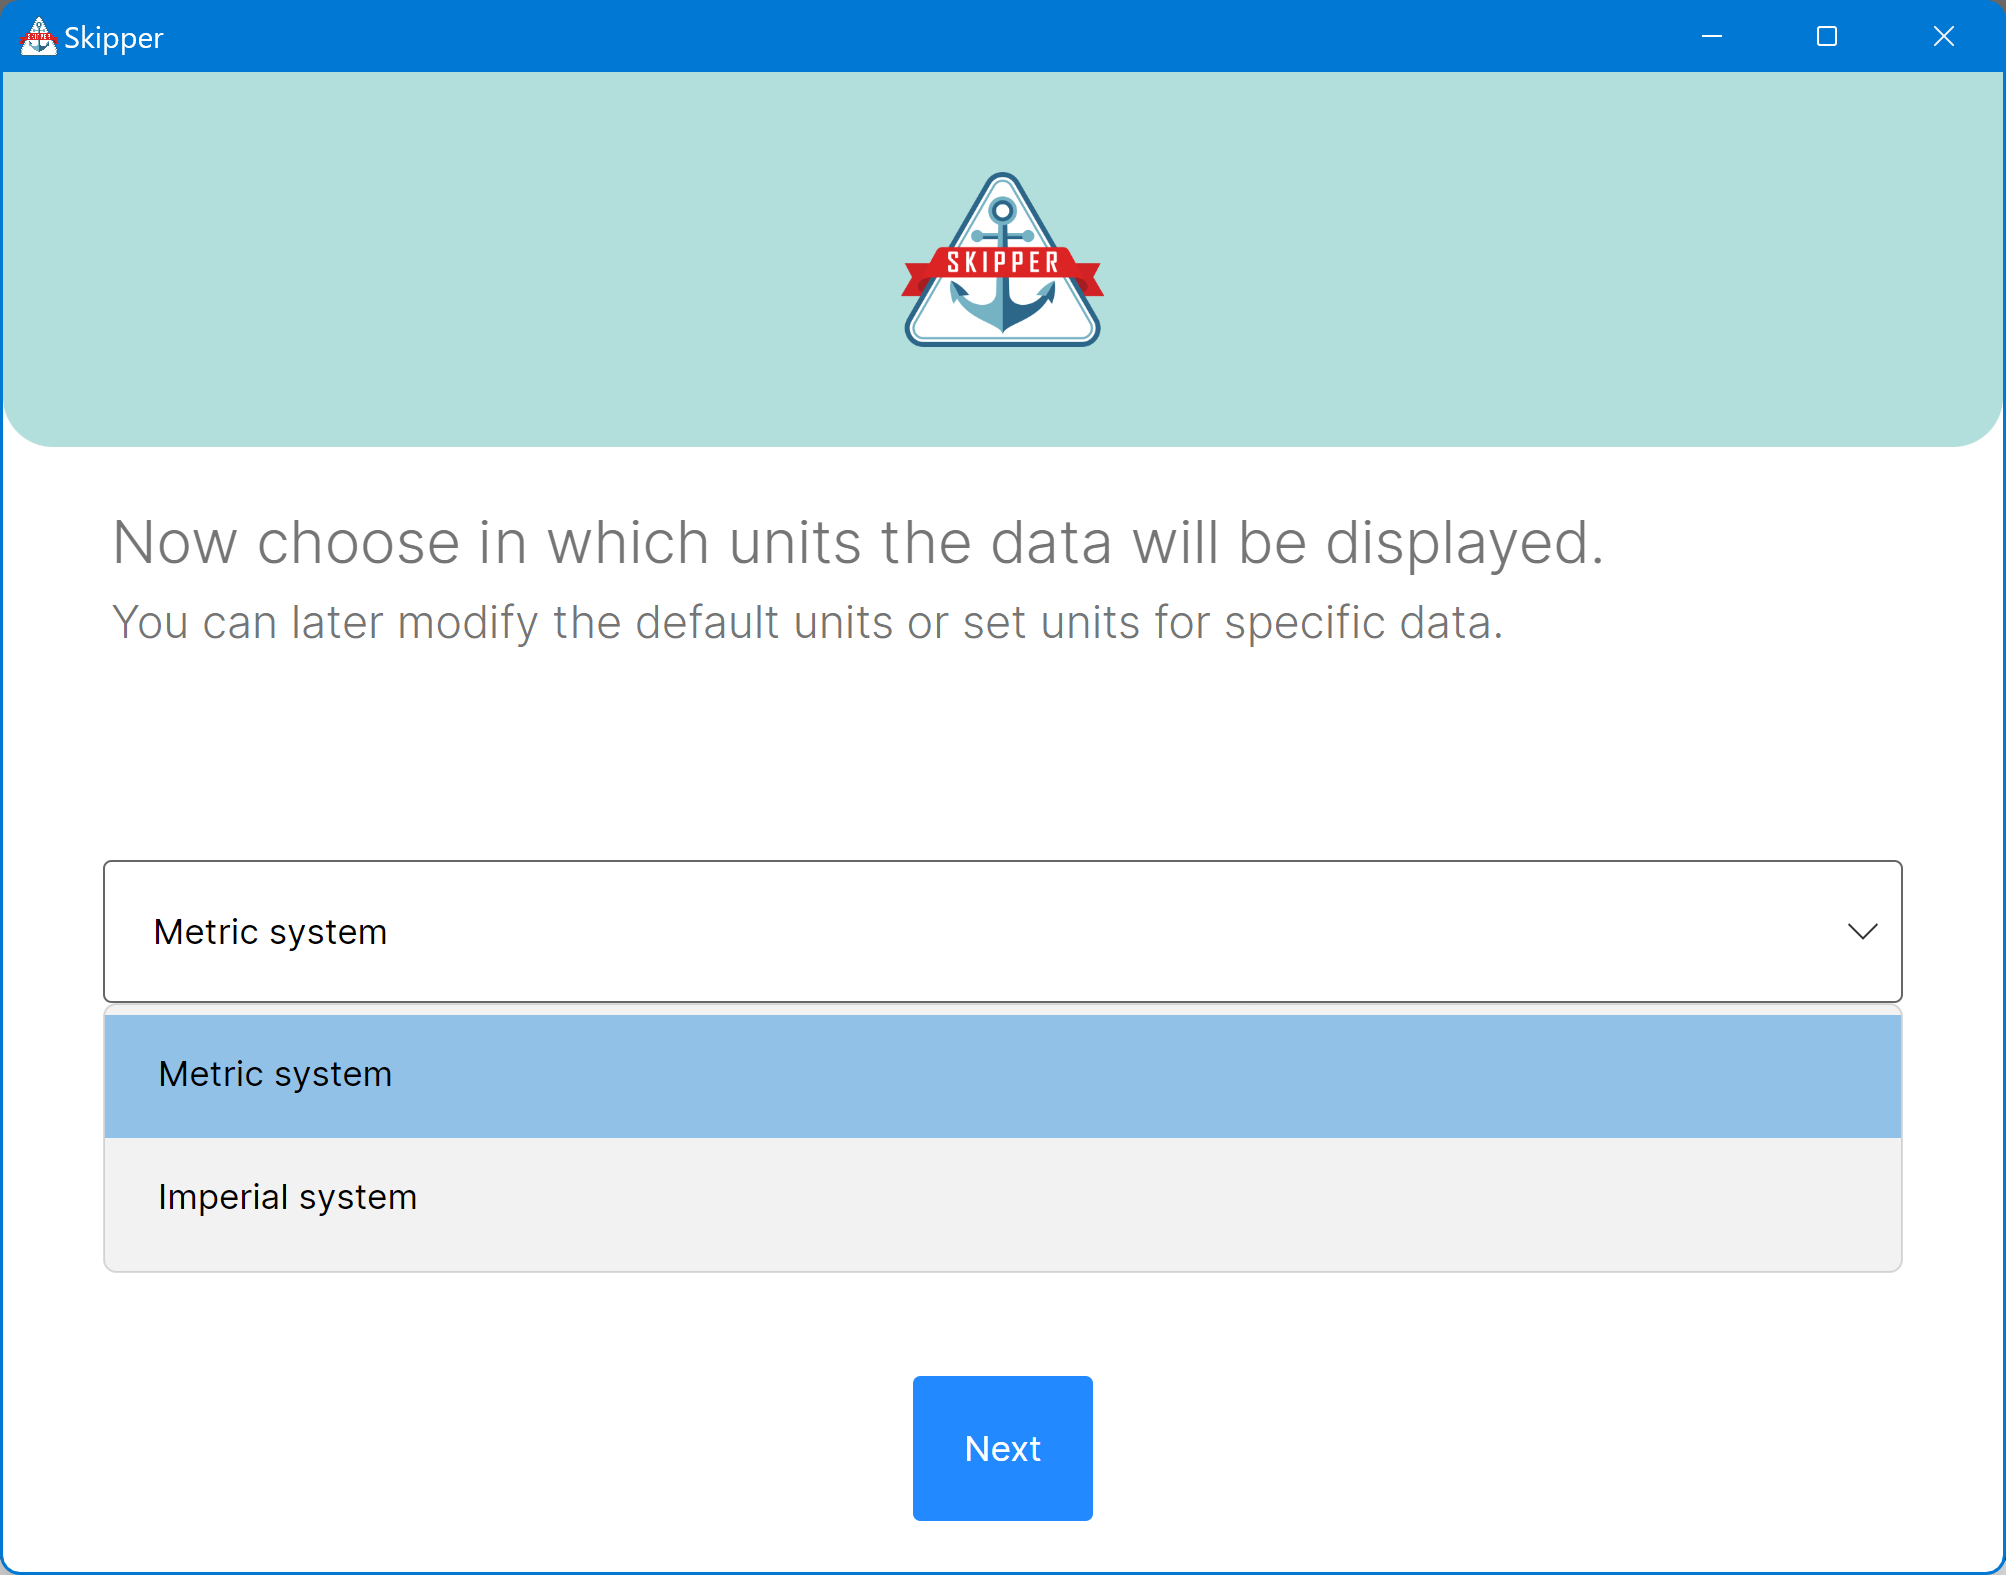Click the units combo box showing Metric system
The width and height of the screenshot is (2006, 1575).
pyautogui.click(x=1002, y=931)
